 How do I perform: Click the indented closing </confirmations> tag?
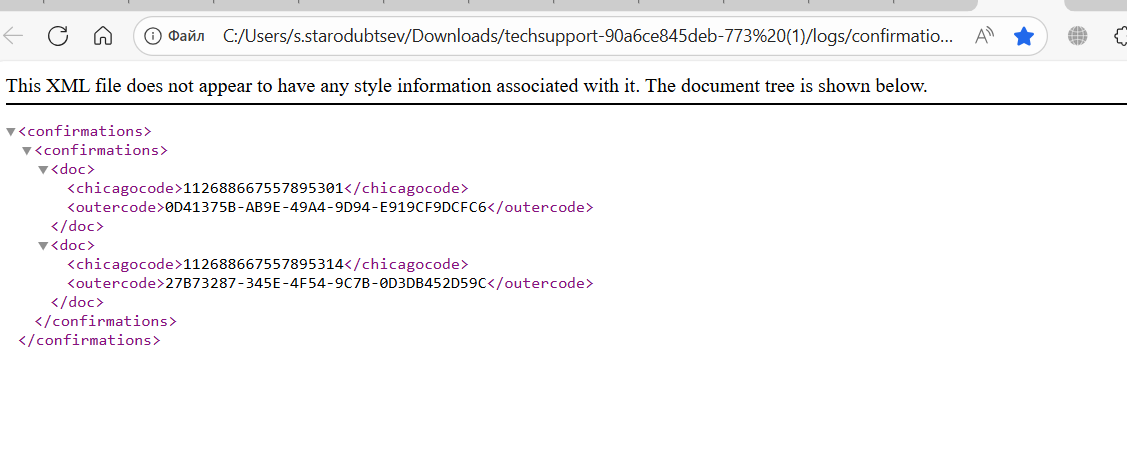[106, 321]
